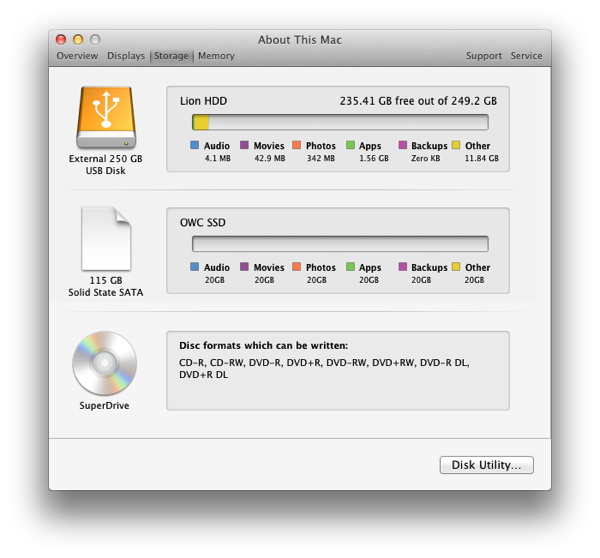Click the External USB Disk drive icon
Screen dimensions: 600x558
coord(106,117)
